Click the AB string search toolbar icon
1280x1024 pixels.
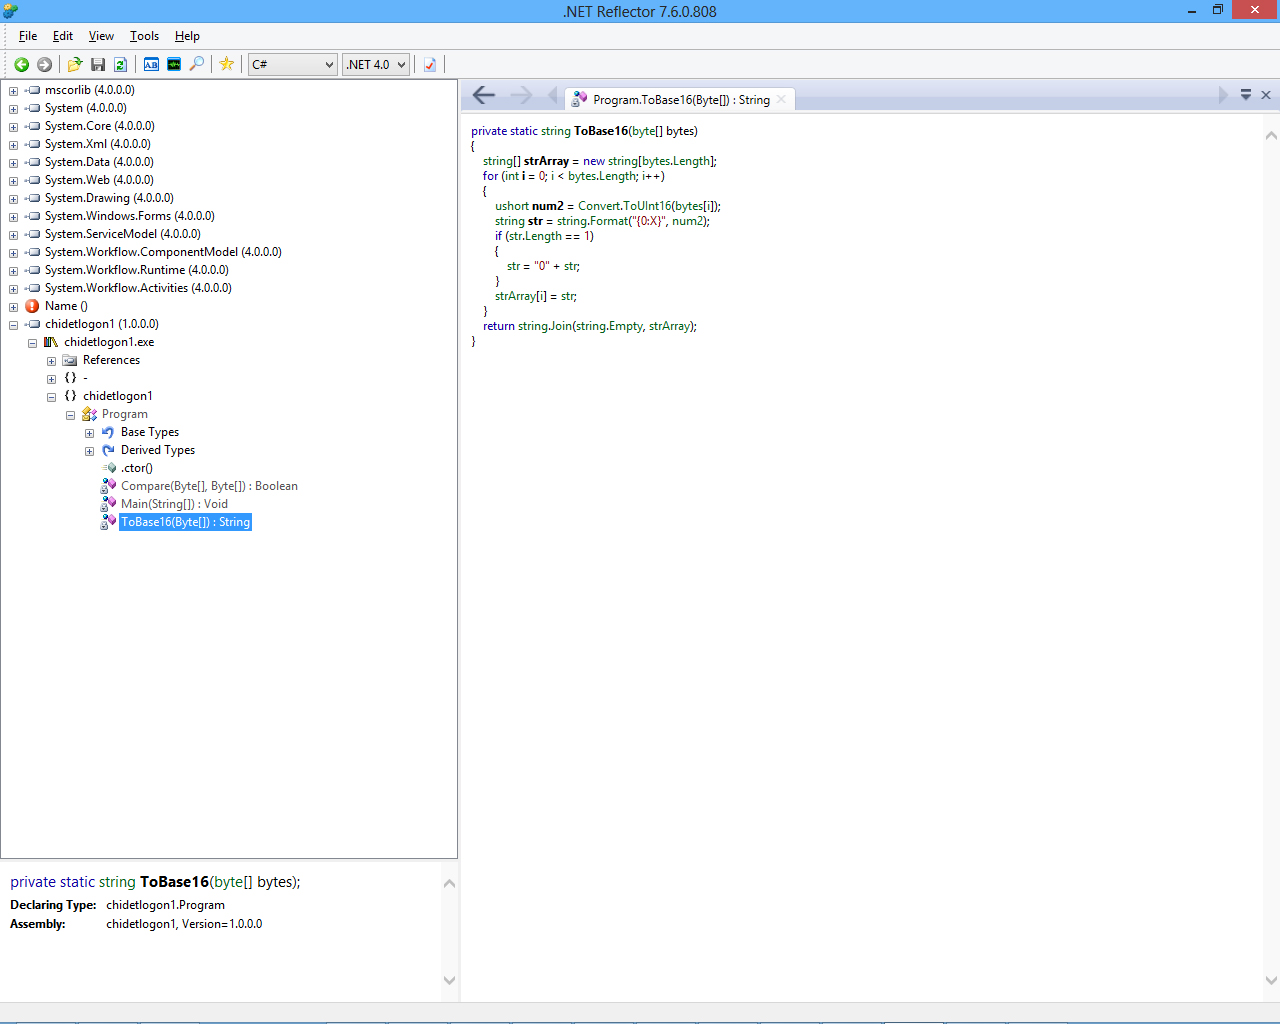pos(151,64)
